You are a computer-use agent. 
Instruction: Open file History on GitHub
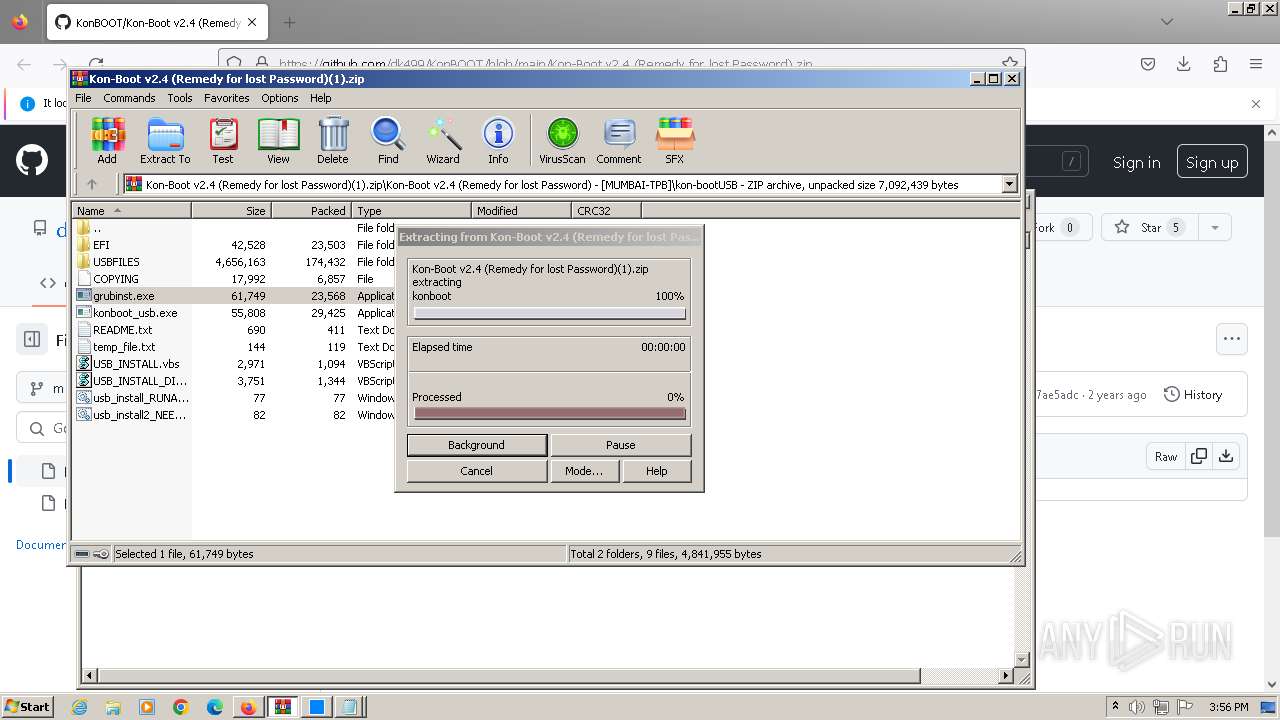pyautogui.click(x=1193, y=395)
